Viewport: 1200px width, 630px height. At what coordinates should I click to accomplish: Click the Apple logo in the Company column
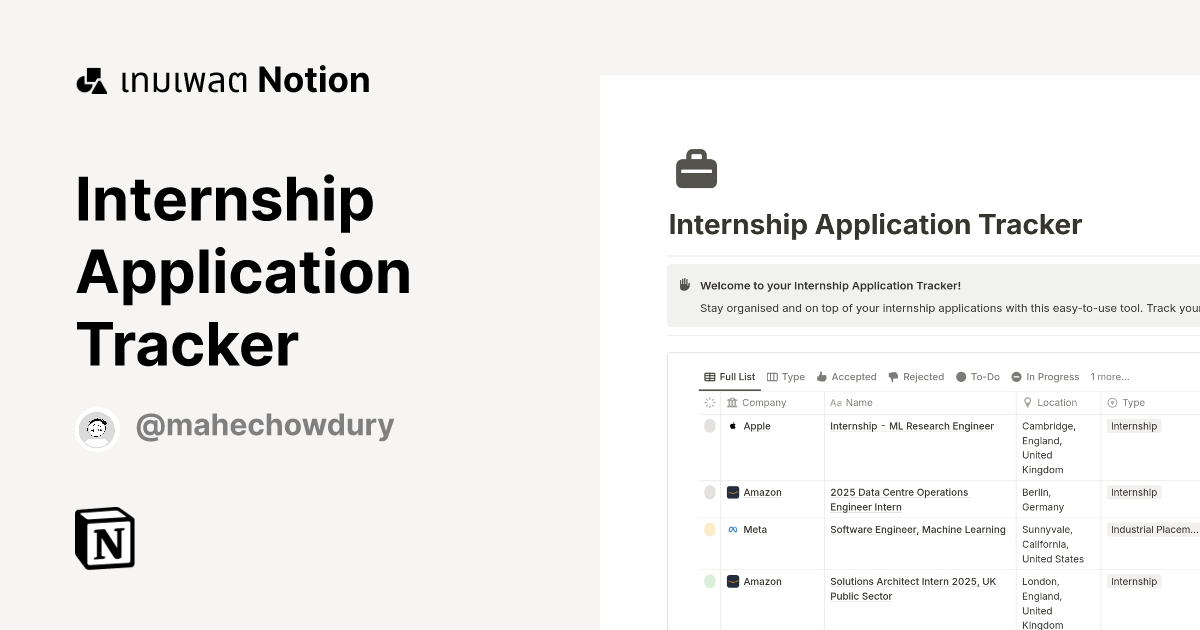[x=734, y=425]
